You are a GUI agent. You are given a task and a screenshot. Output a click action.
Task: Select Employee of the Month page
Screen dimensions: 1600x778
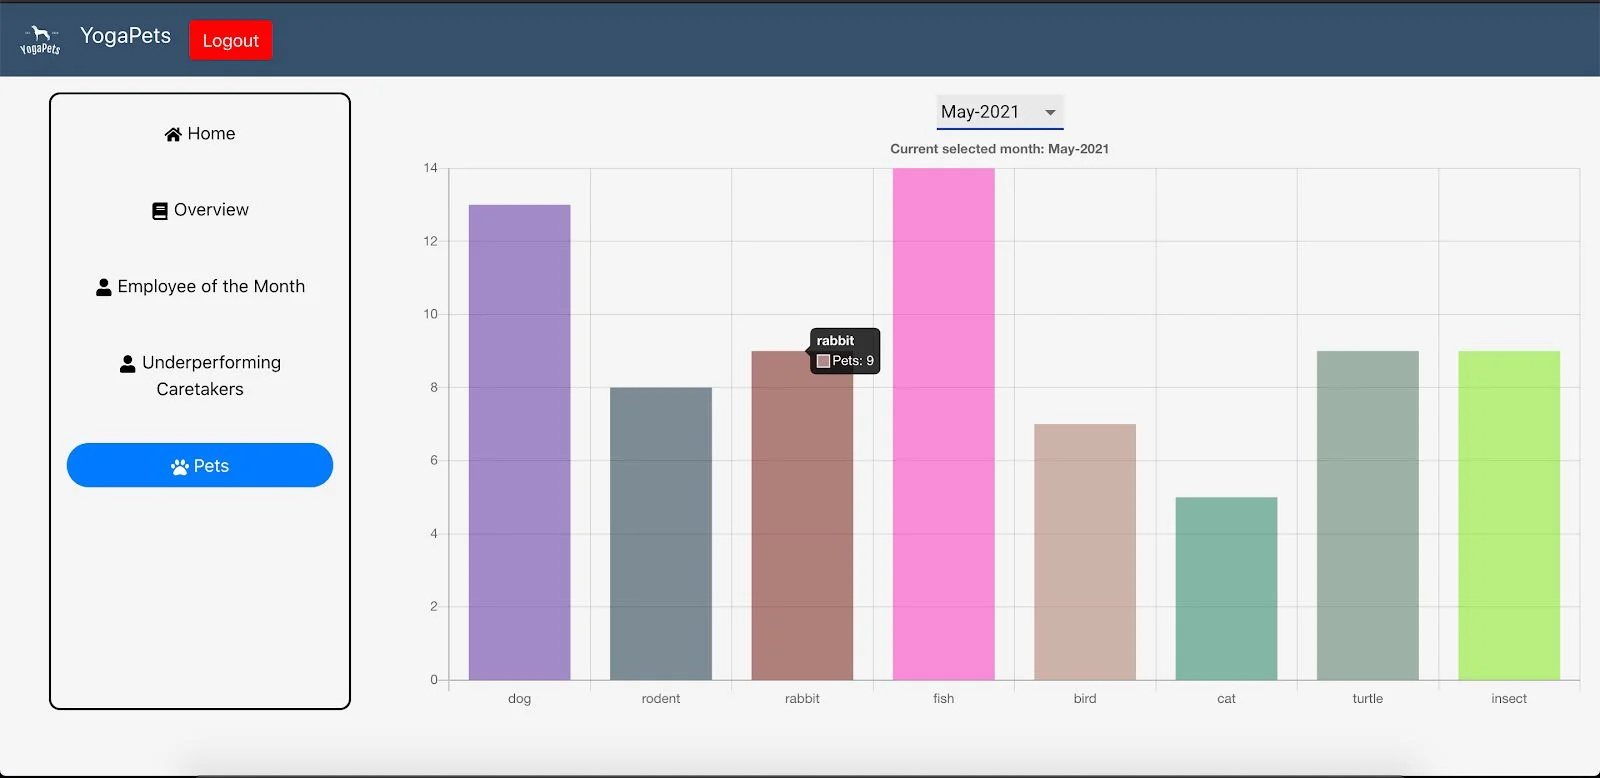point(200,287)
